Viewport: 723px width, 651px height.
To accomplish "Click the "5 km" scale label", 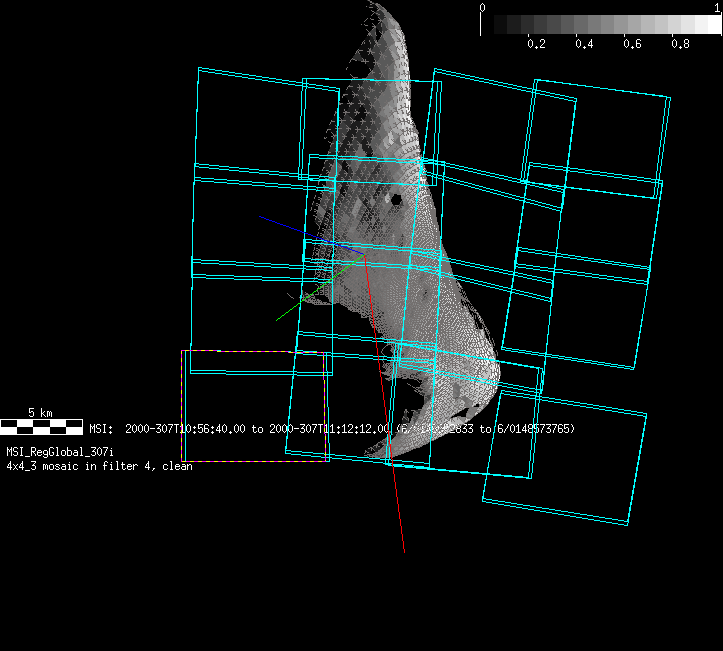I will (x=40, y=412).
